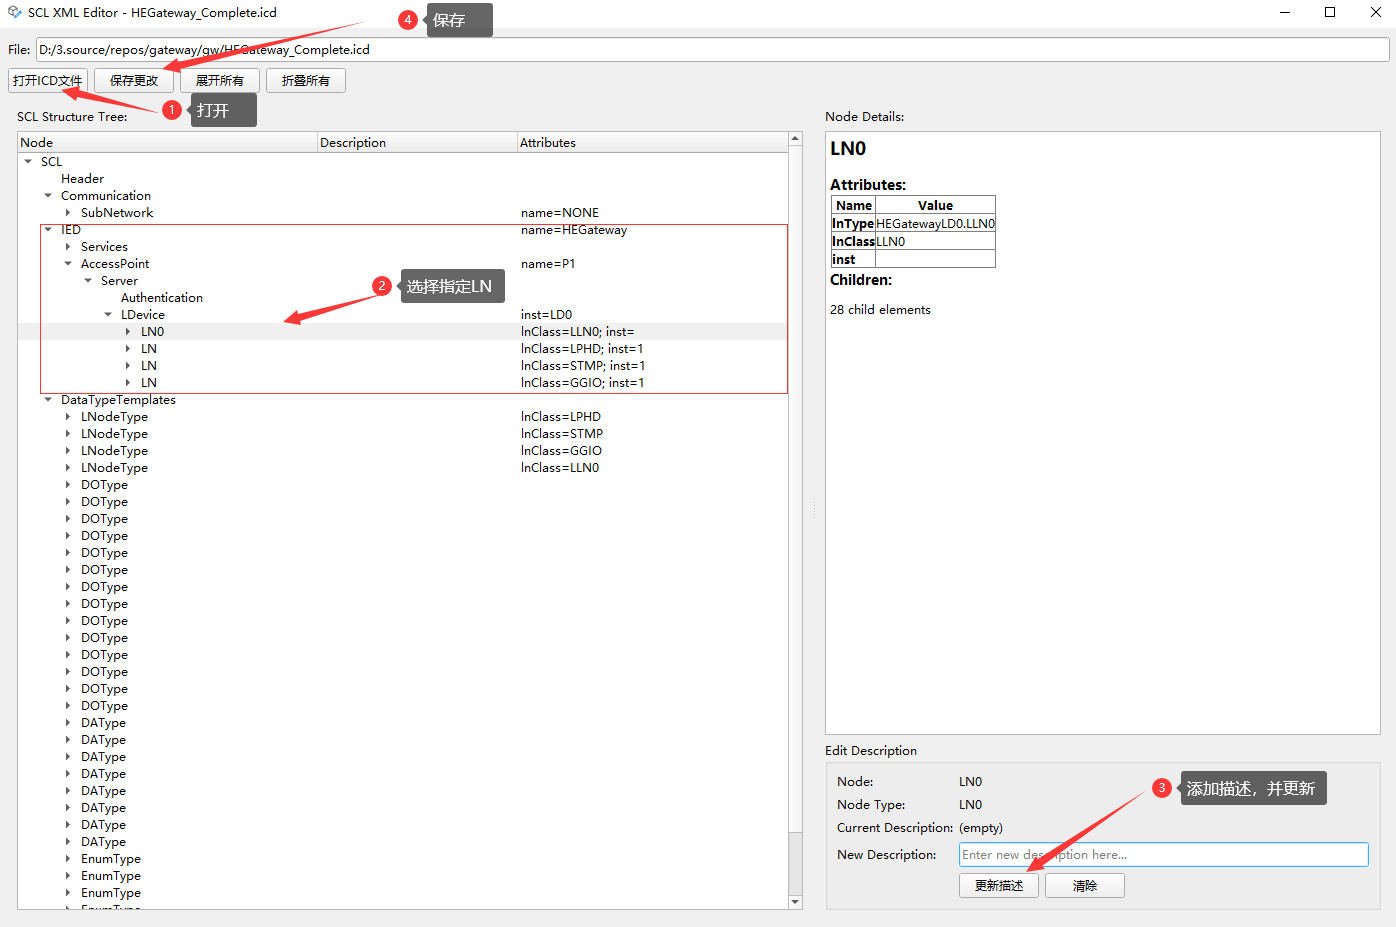Select the Authentication tree item
Image resolution: width=1396 pixels, height=927 pixels.
coord(161,298)
